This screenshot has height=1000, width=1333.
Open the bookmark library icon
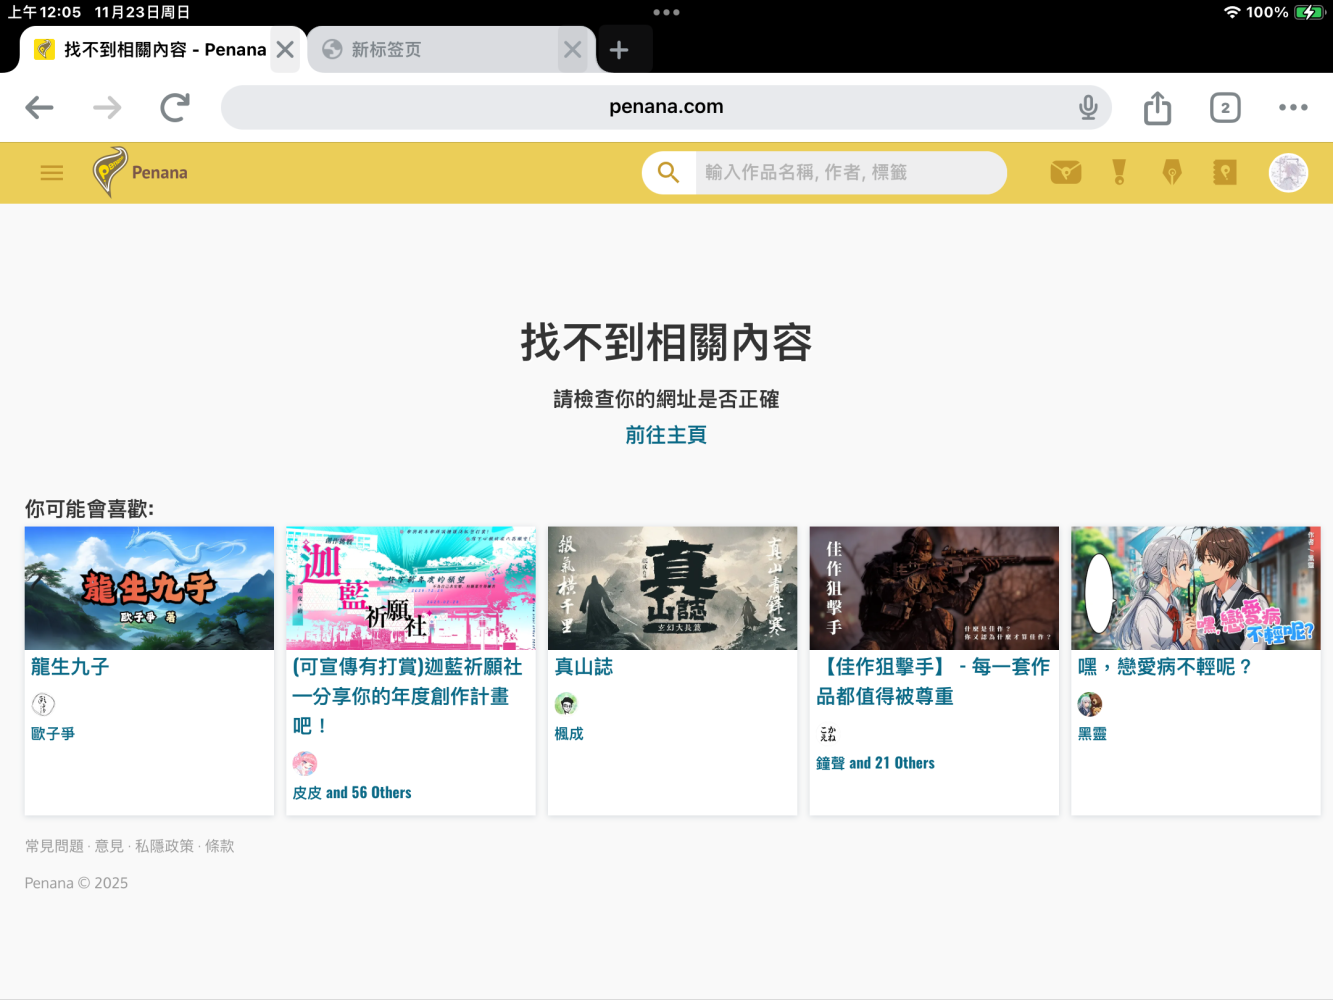tap(1225, 173)
